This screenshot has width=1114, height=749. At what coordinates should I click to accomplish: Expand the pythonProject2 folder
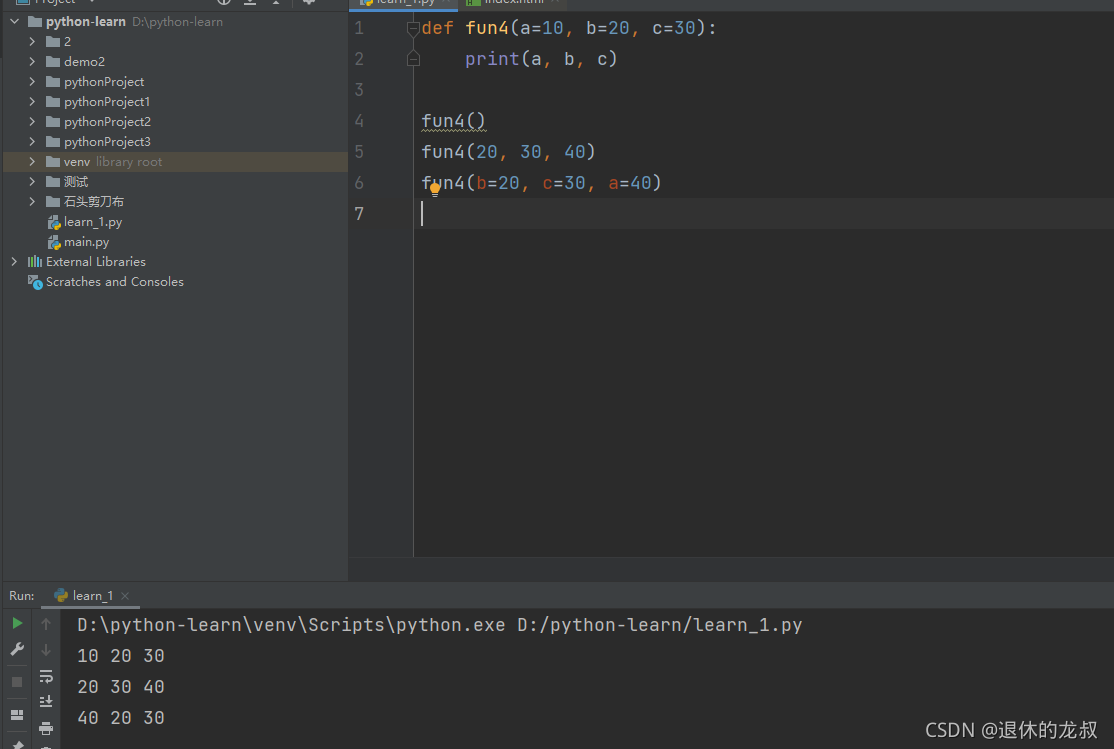[32, 122]
